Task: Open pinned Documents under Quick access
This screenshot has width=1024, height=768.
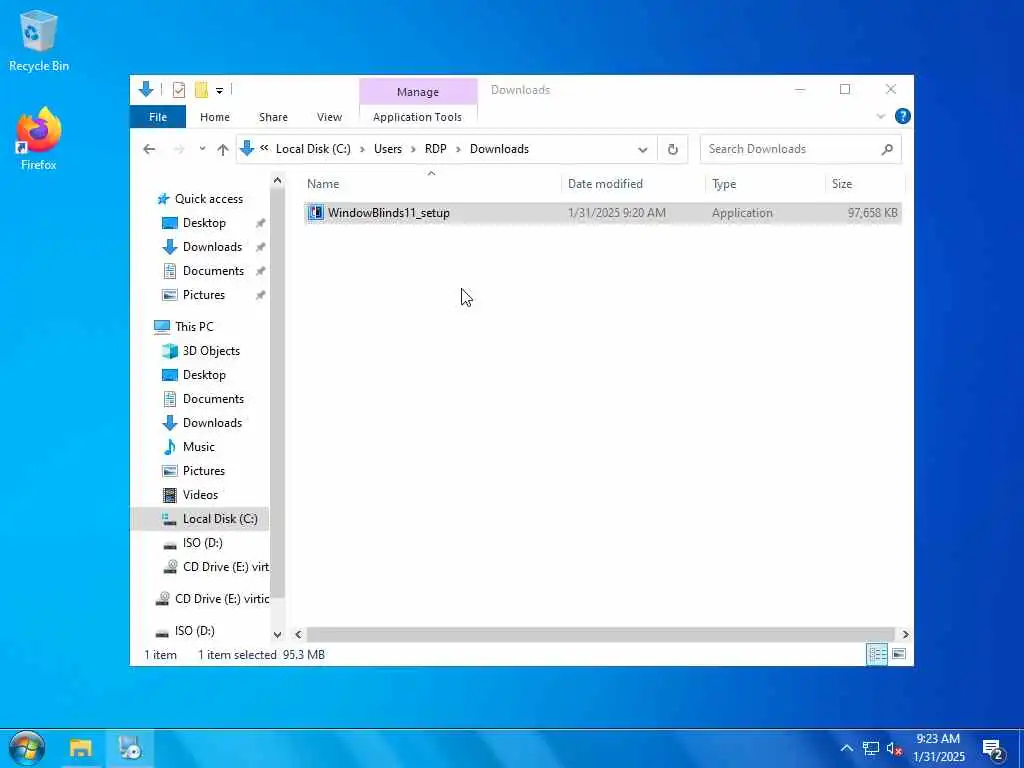Action: point(213,271)
